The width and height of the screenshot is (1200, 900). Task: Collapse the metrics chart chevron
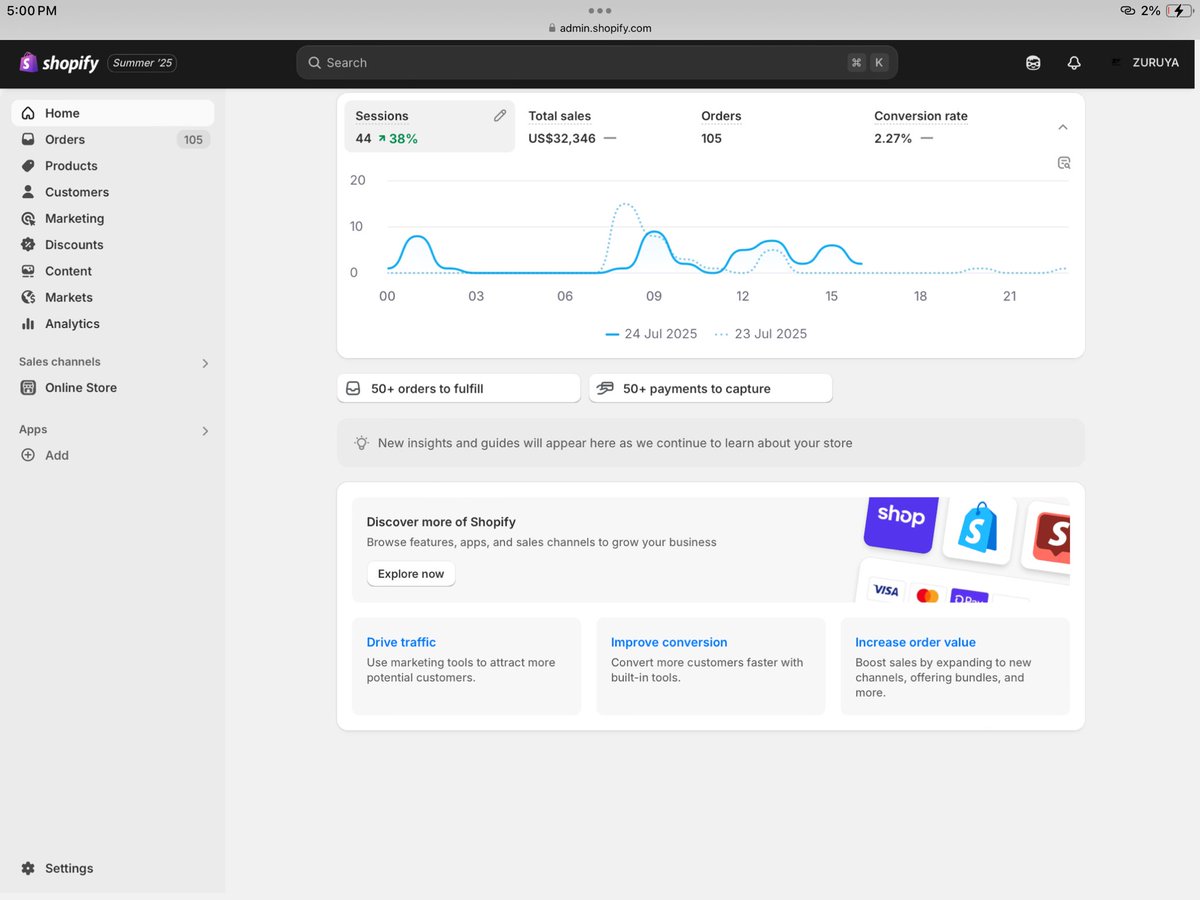point(1063,127)
